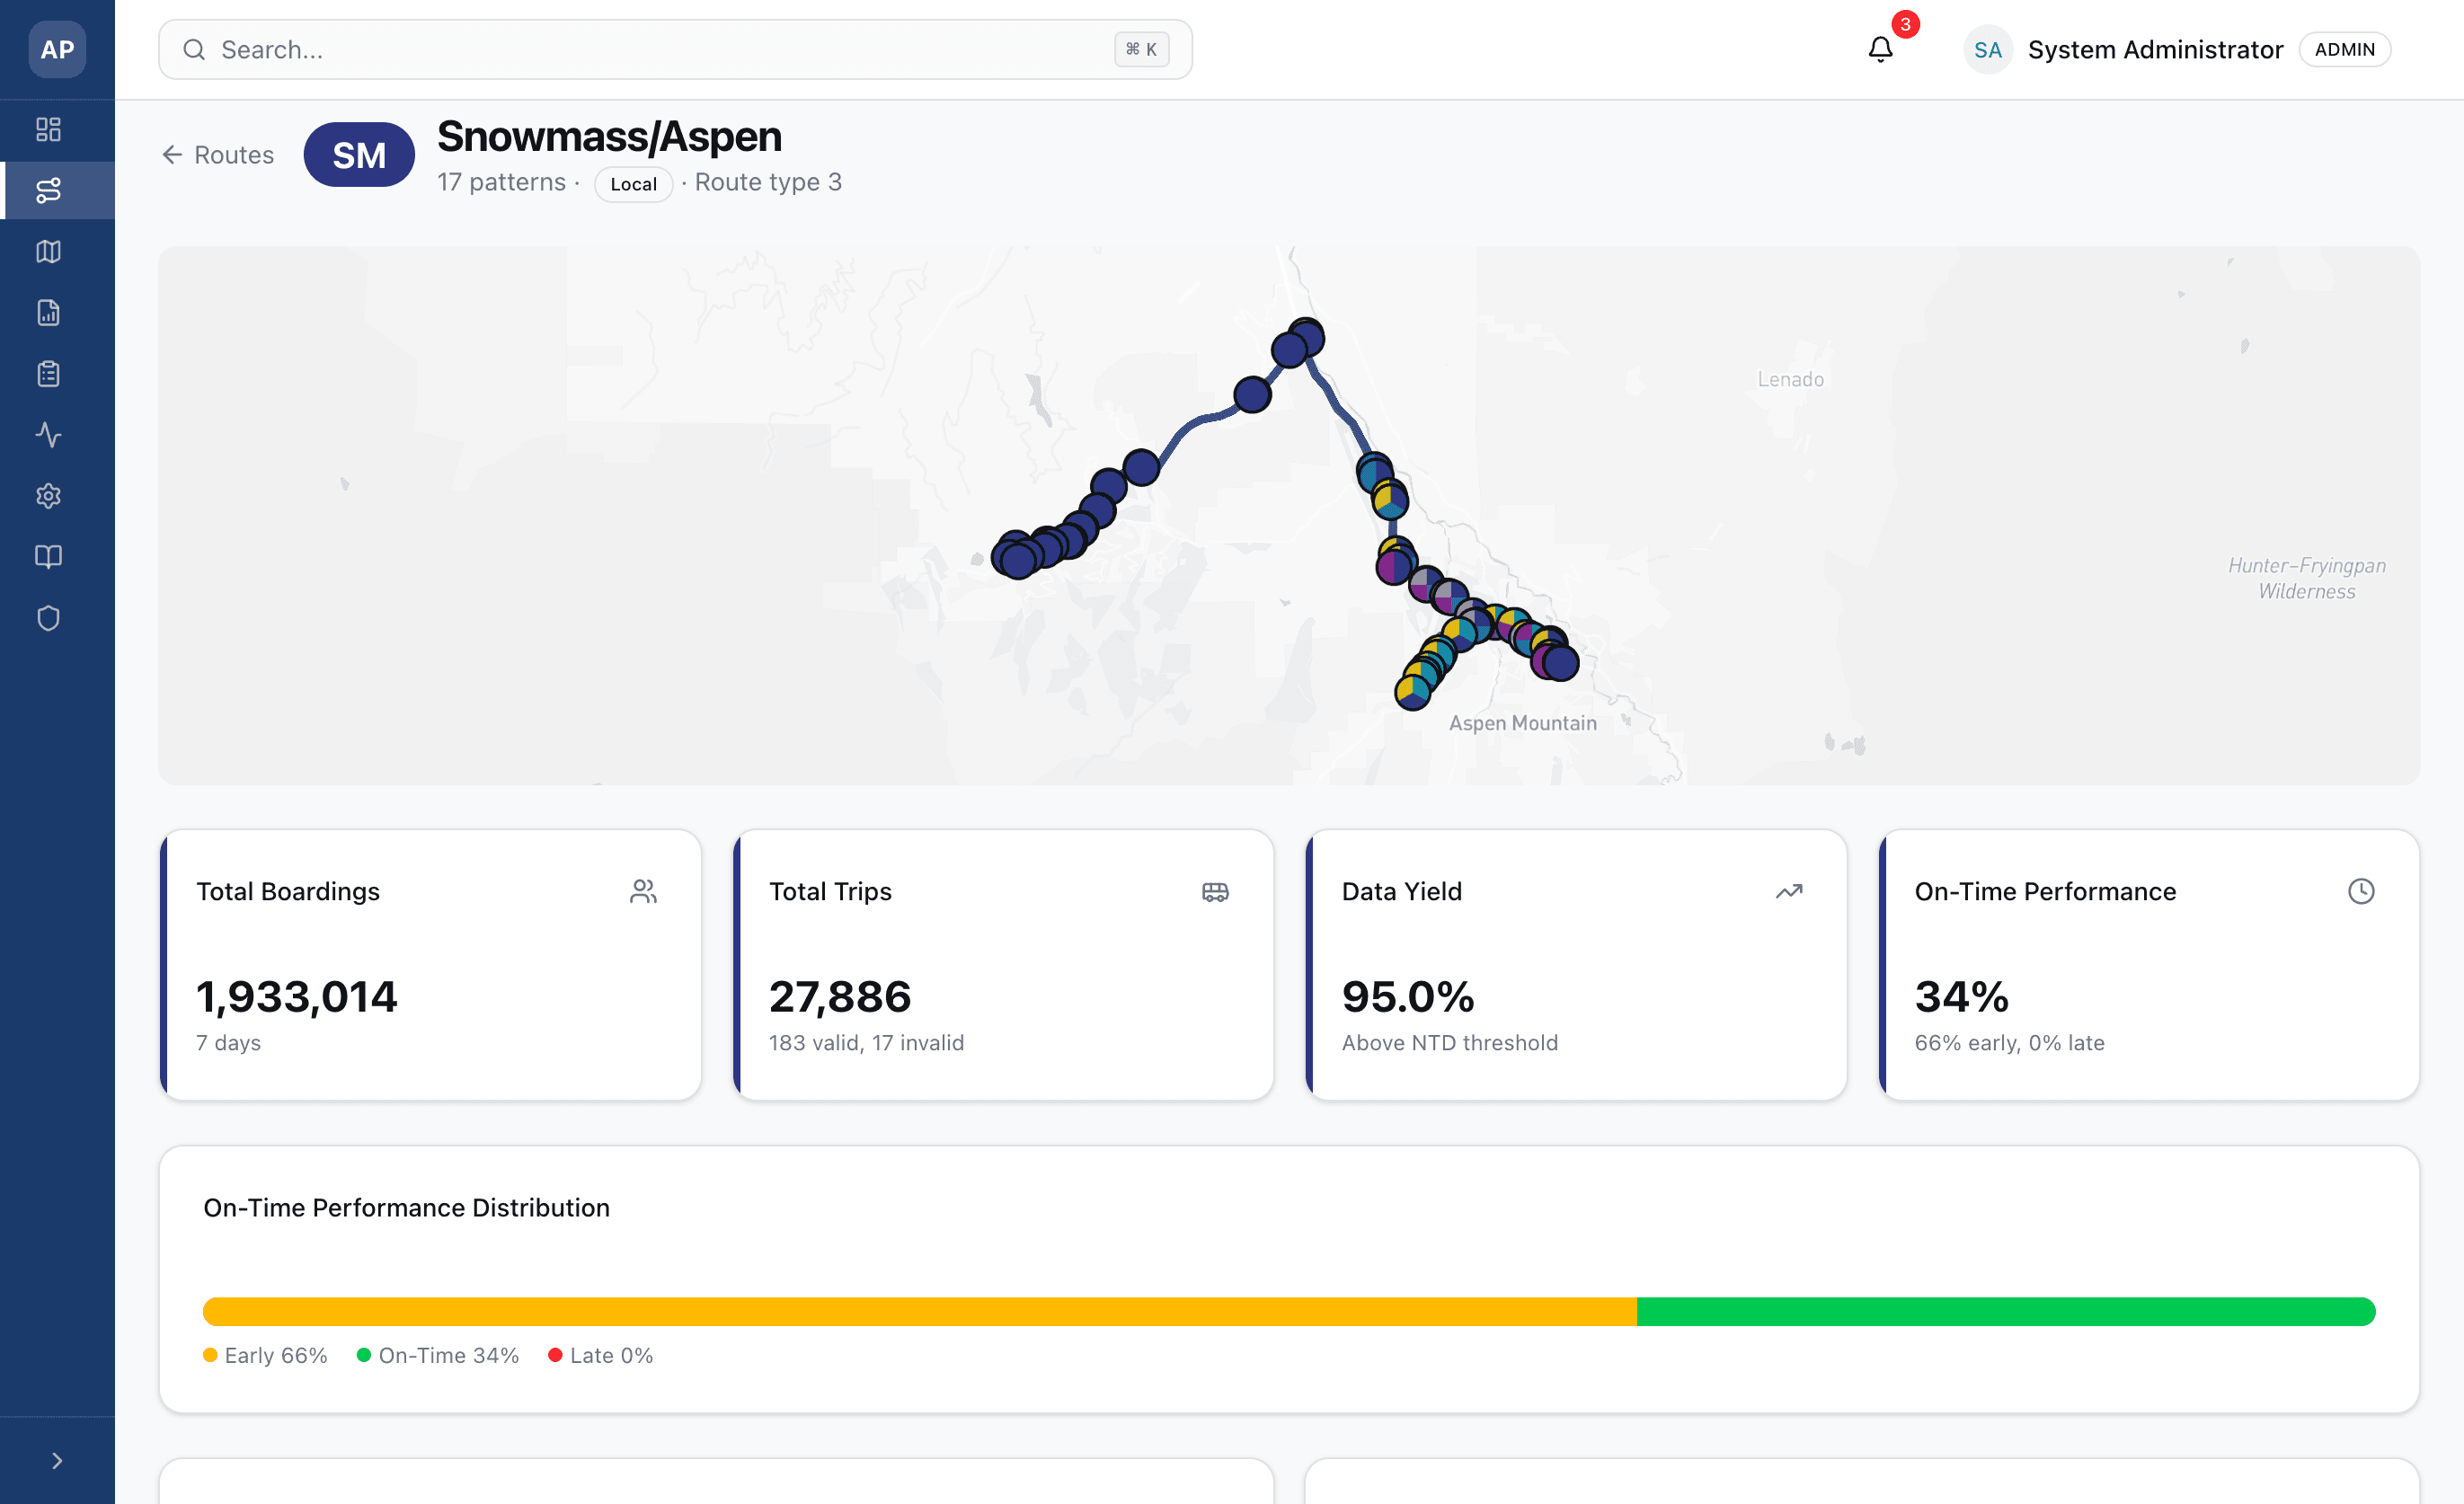Open the activity pulse icon in sidebar
This screenshot has width=2464, height=1504.
48,435
